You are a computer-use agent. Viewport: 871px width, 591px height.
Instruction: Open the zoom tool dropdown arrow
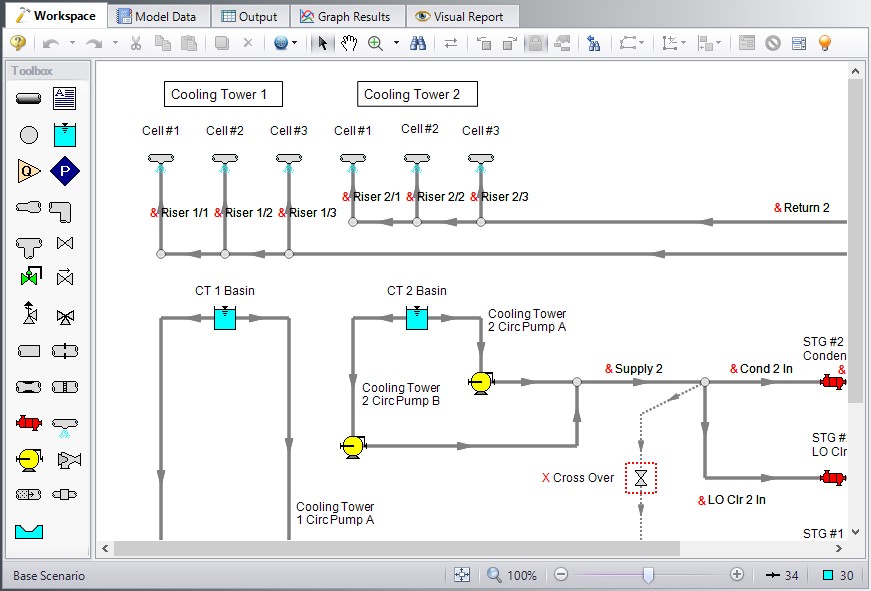[396, 43]
